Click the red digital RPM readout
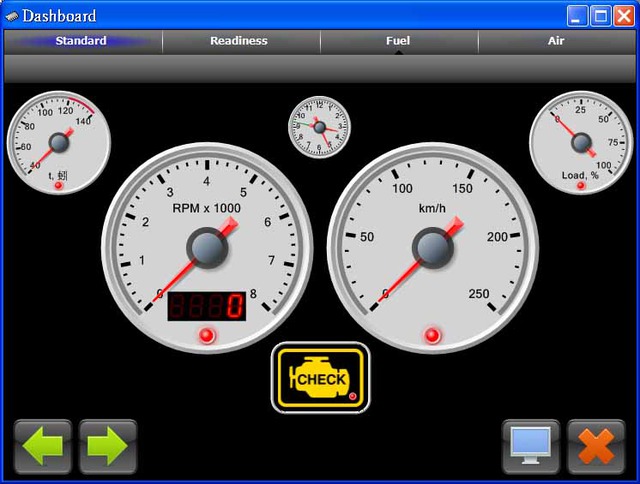640x484 pixels. [207, 305]
